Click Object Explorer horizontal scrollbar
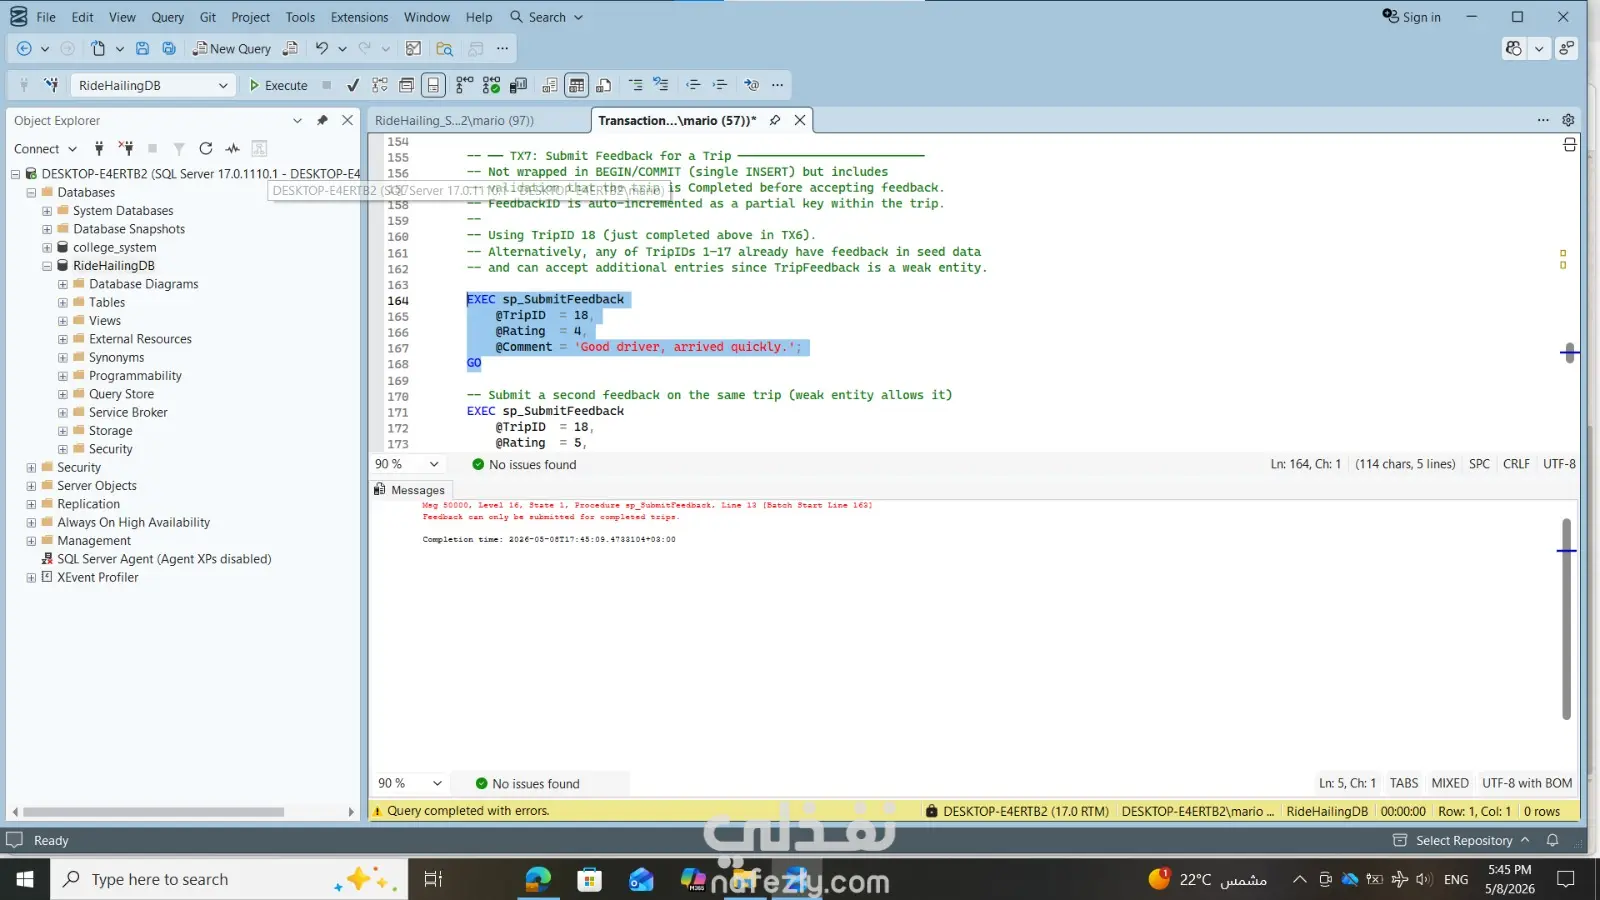This screenshot has width=1600, height=900. tap(153, 812)
